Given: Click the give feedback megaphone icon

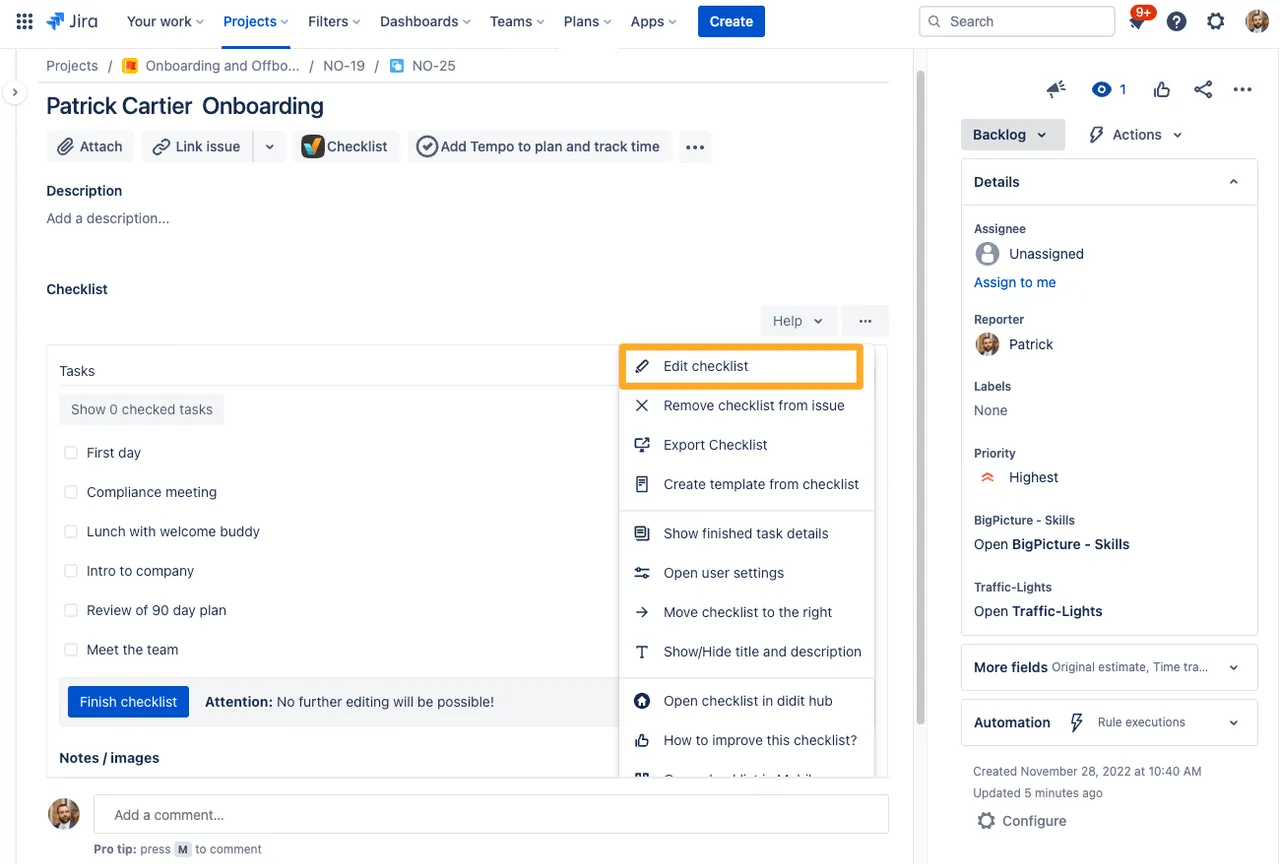Looking at the screenshot, I should click(x=1056, y=90).
